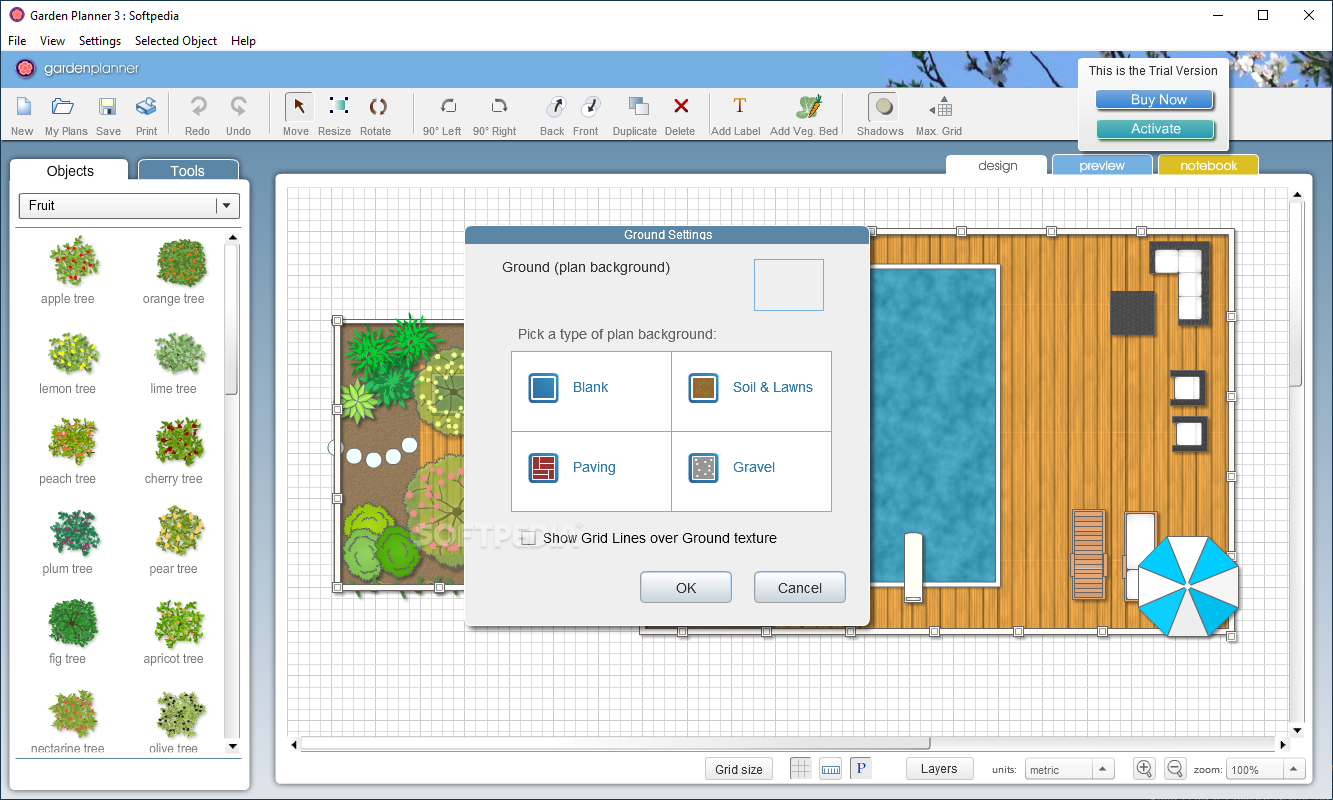1333x800 pixels.
Task: Click the Grid size button
Action: click(739, 769)
